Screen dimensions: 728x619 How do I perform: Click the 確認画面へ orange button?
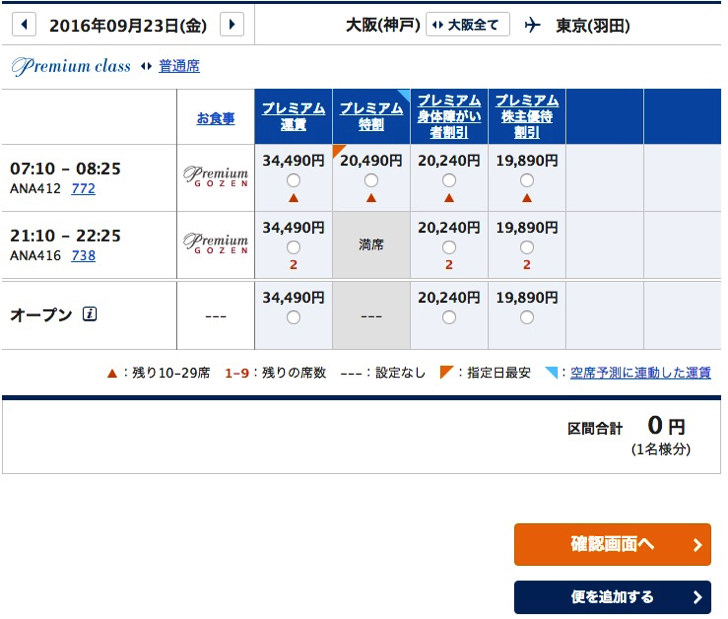[x=612, y=545]
